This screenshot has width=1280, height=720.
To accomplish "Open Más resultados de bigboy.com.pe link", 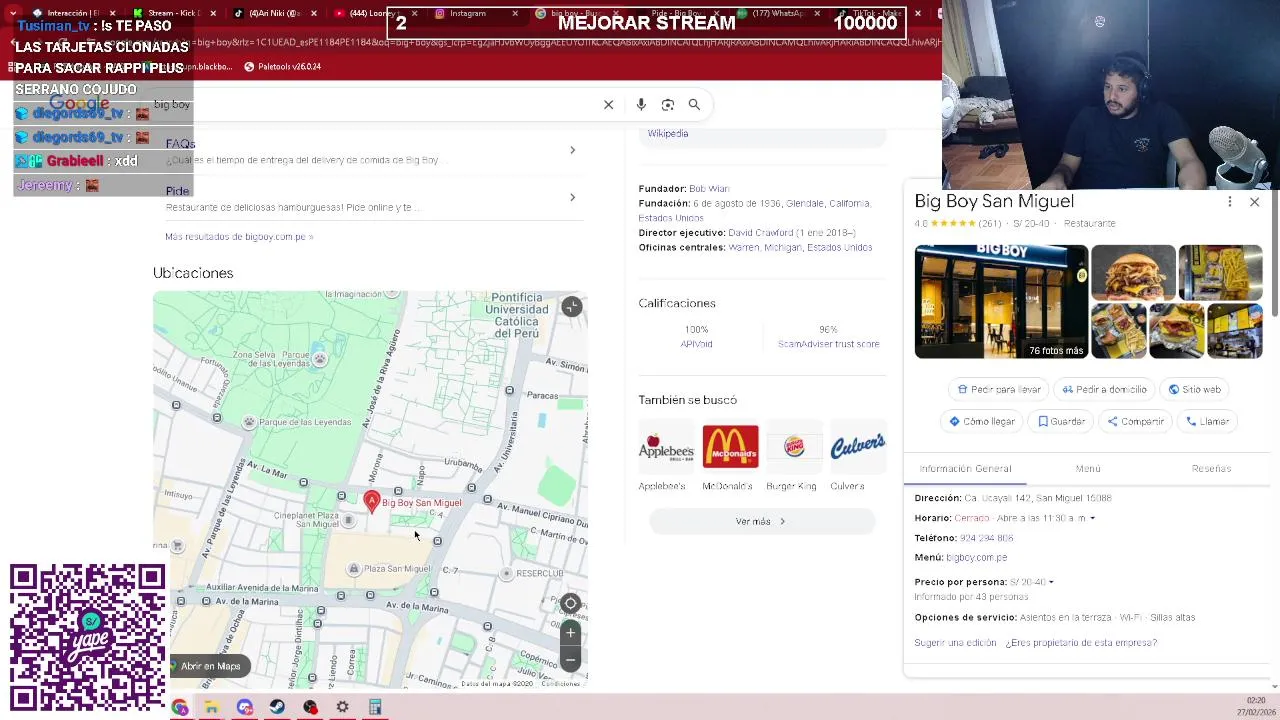I will click(x=239, y=237).
